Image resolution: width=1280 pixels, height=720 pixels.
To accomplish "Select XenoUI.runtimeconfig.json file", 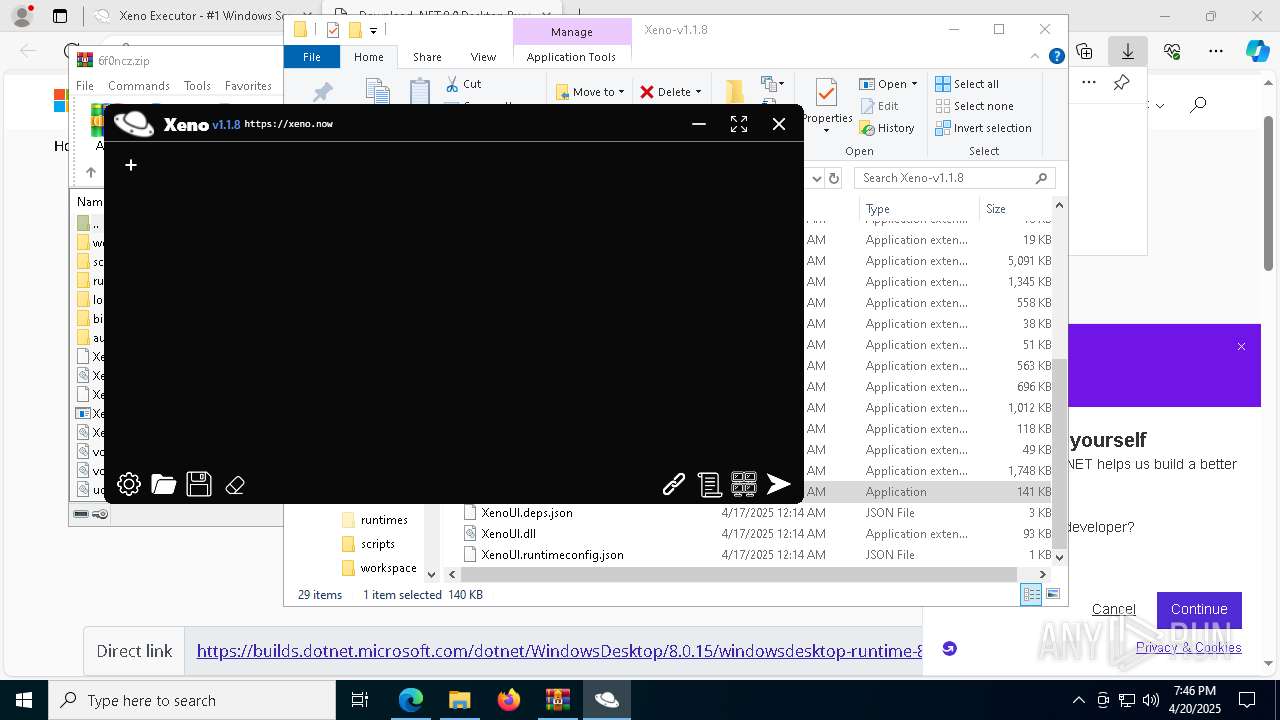I will [x=552, y=555].
